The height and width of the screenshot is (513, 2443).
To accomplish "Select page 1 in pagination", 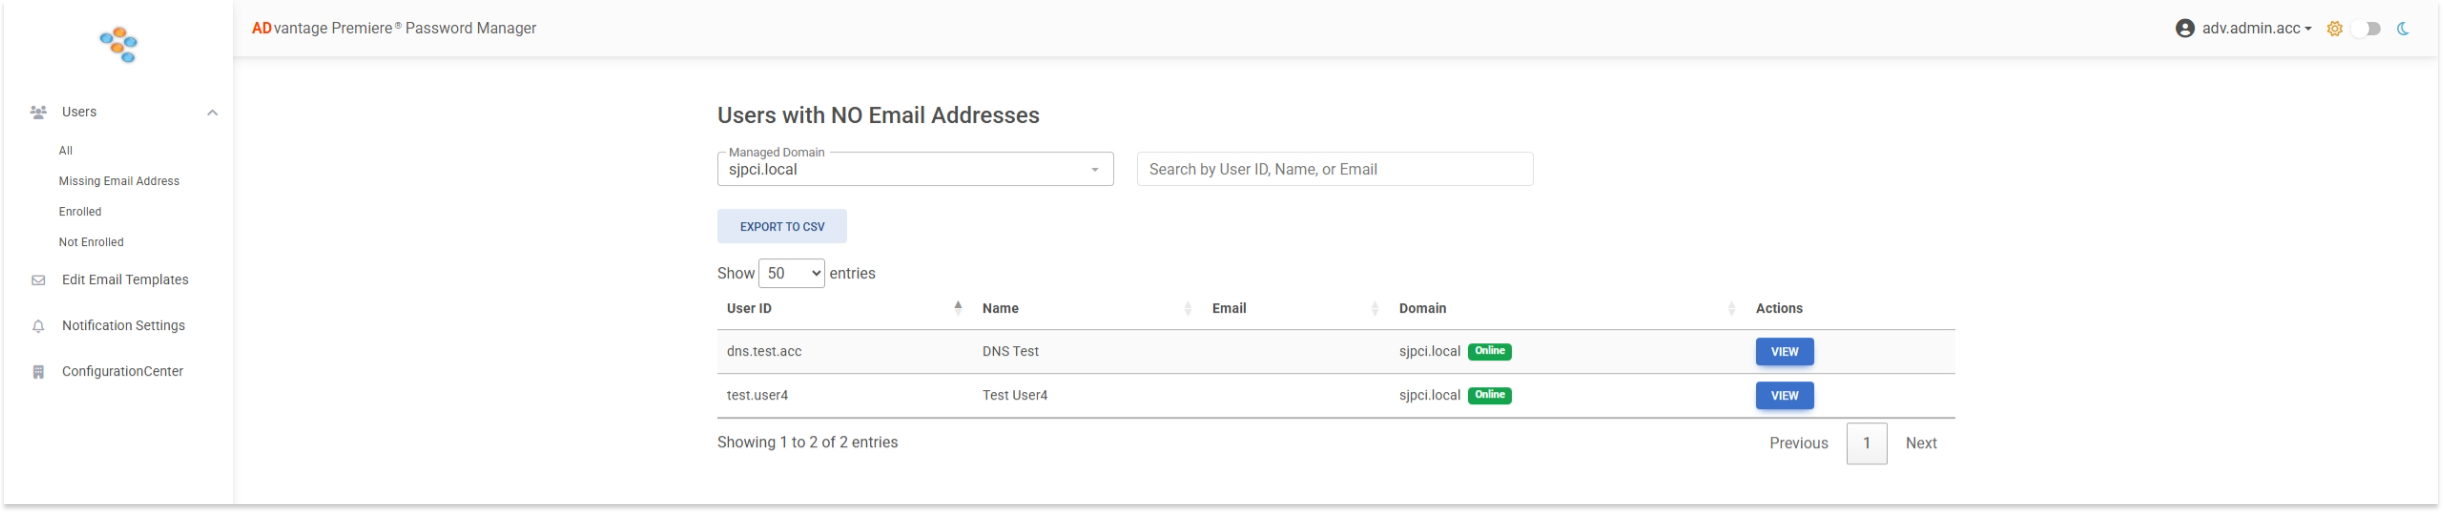I will pos(1866,443).
